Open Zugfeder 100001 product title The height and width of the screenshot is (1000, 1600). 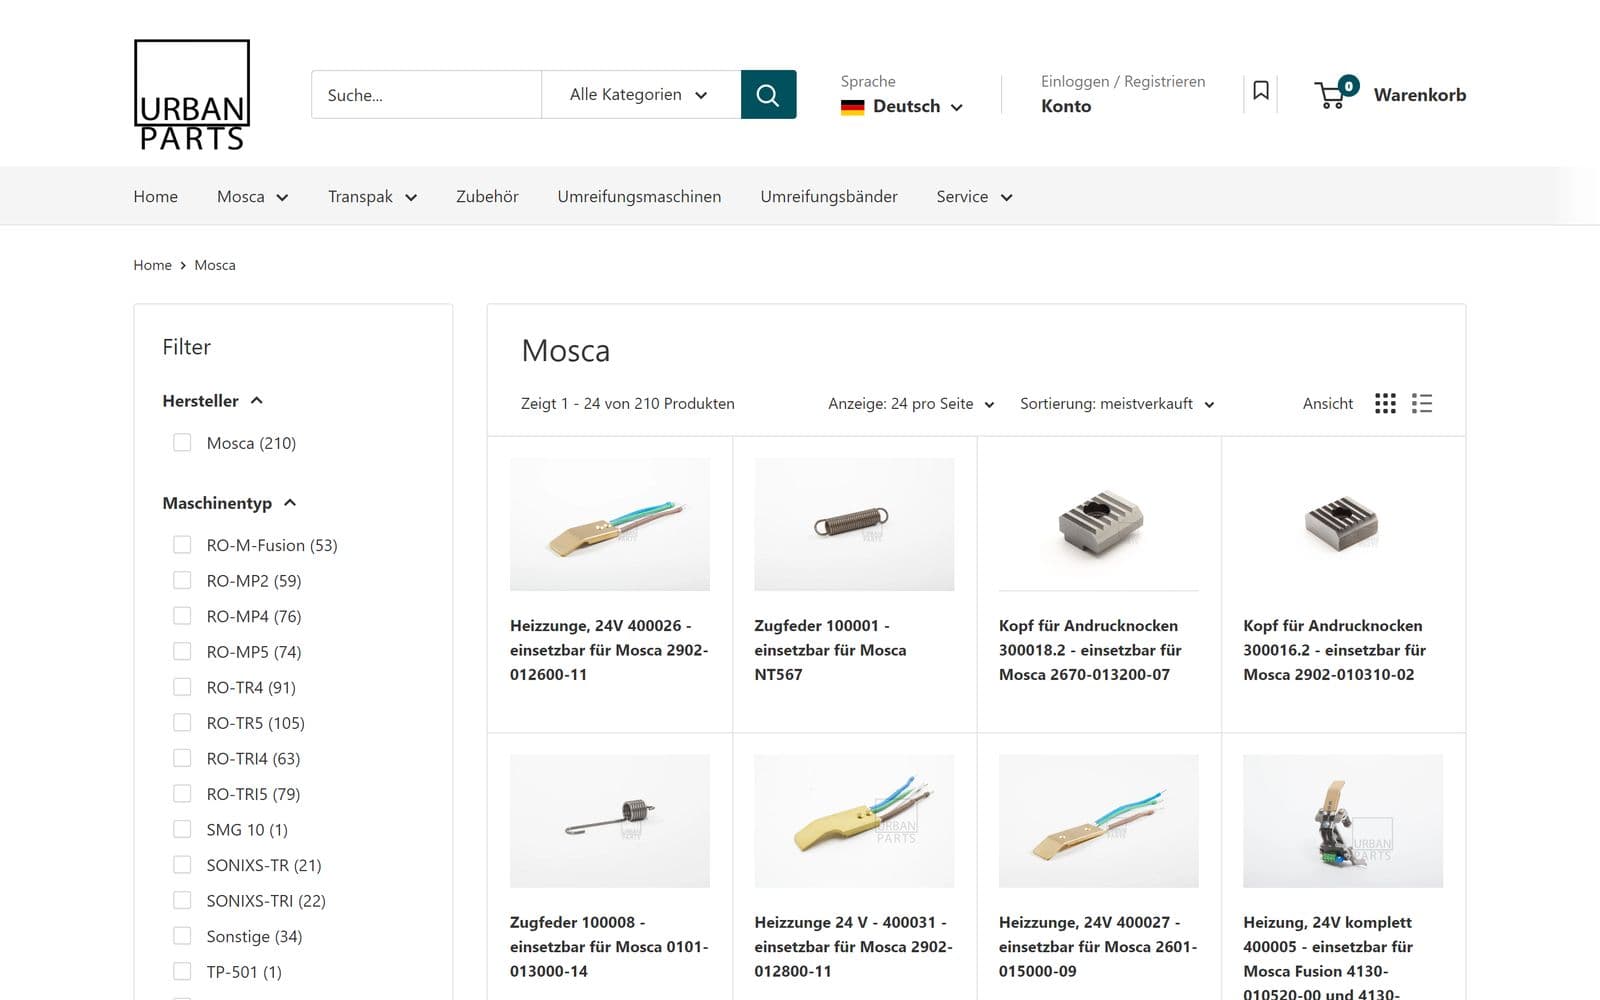pos(830,650)
